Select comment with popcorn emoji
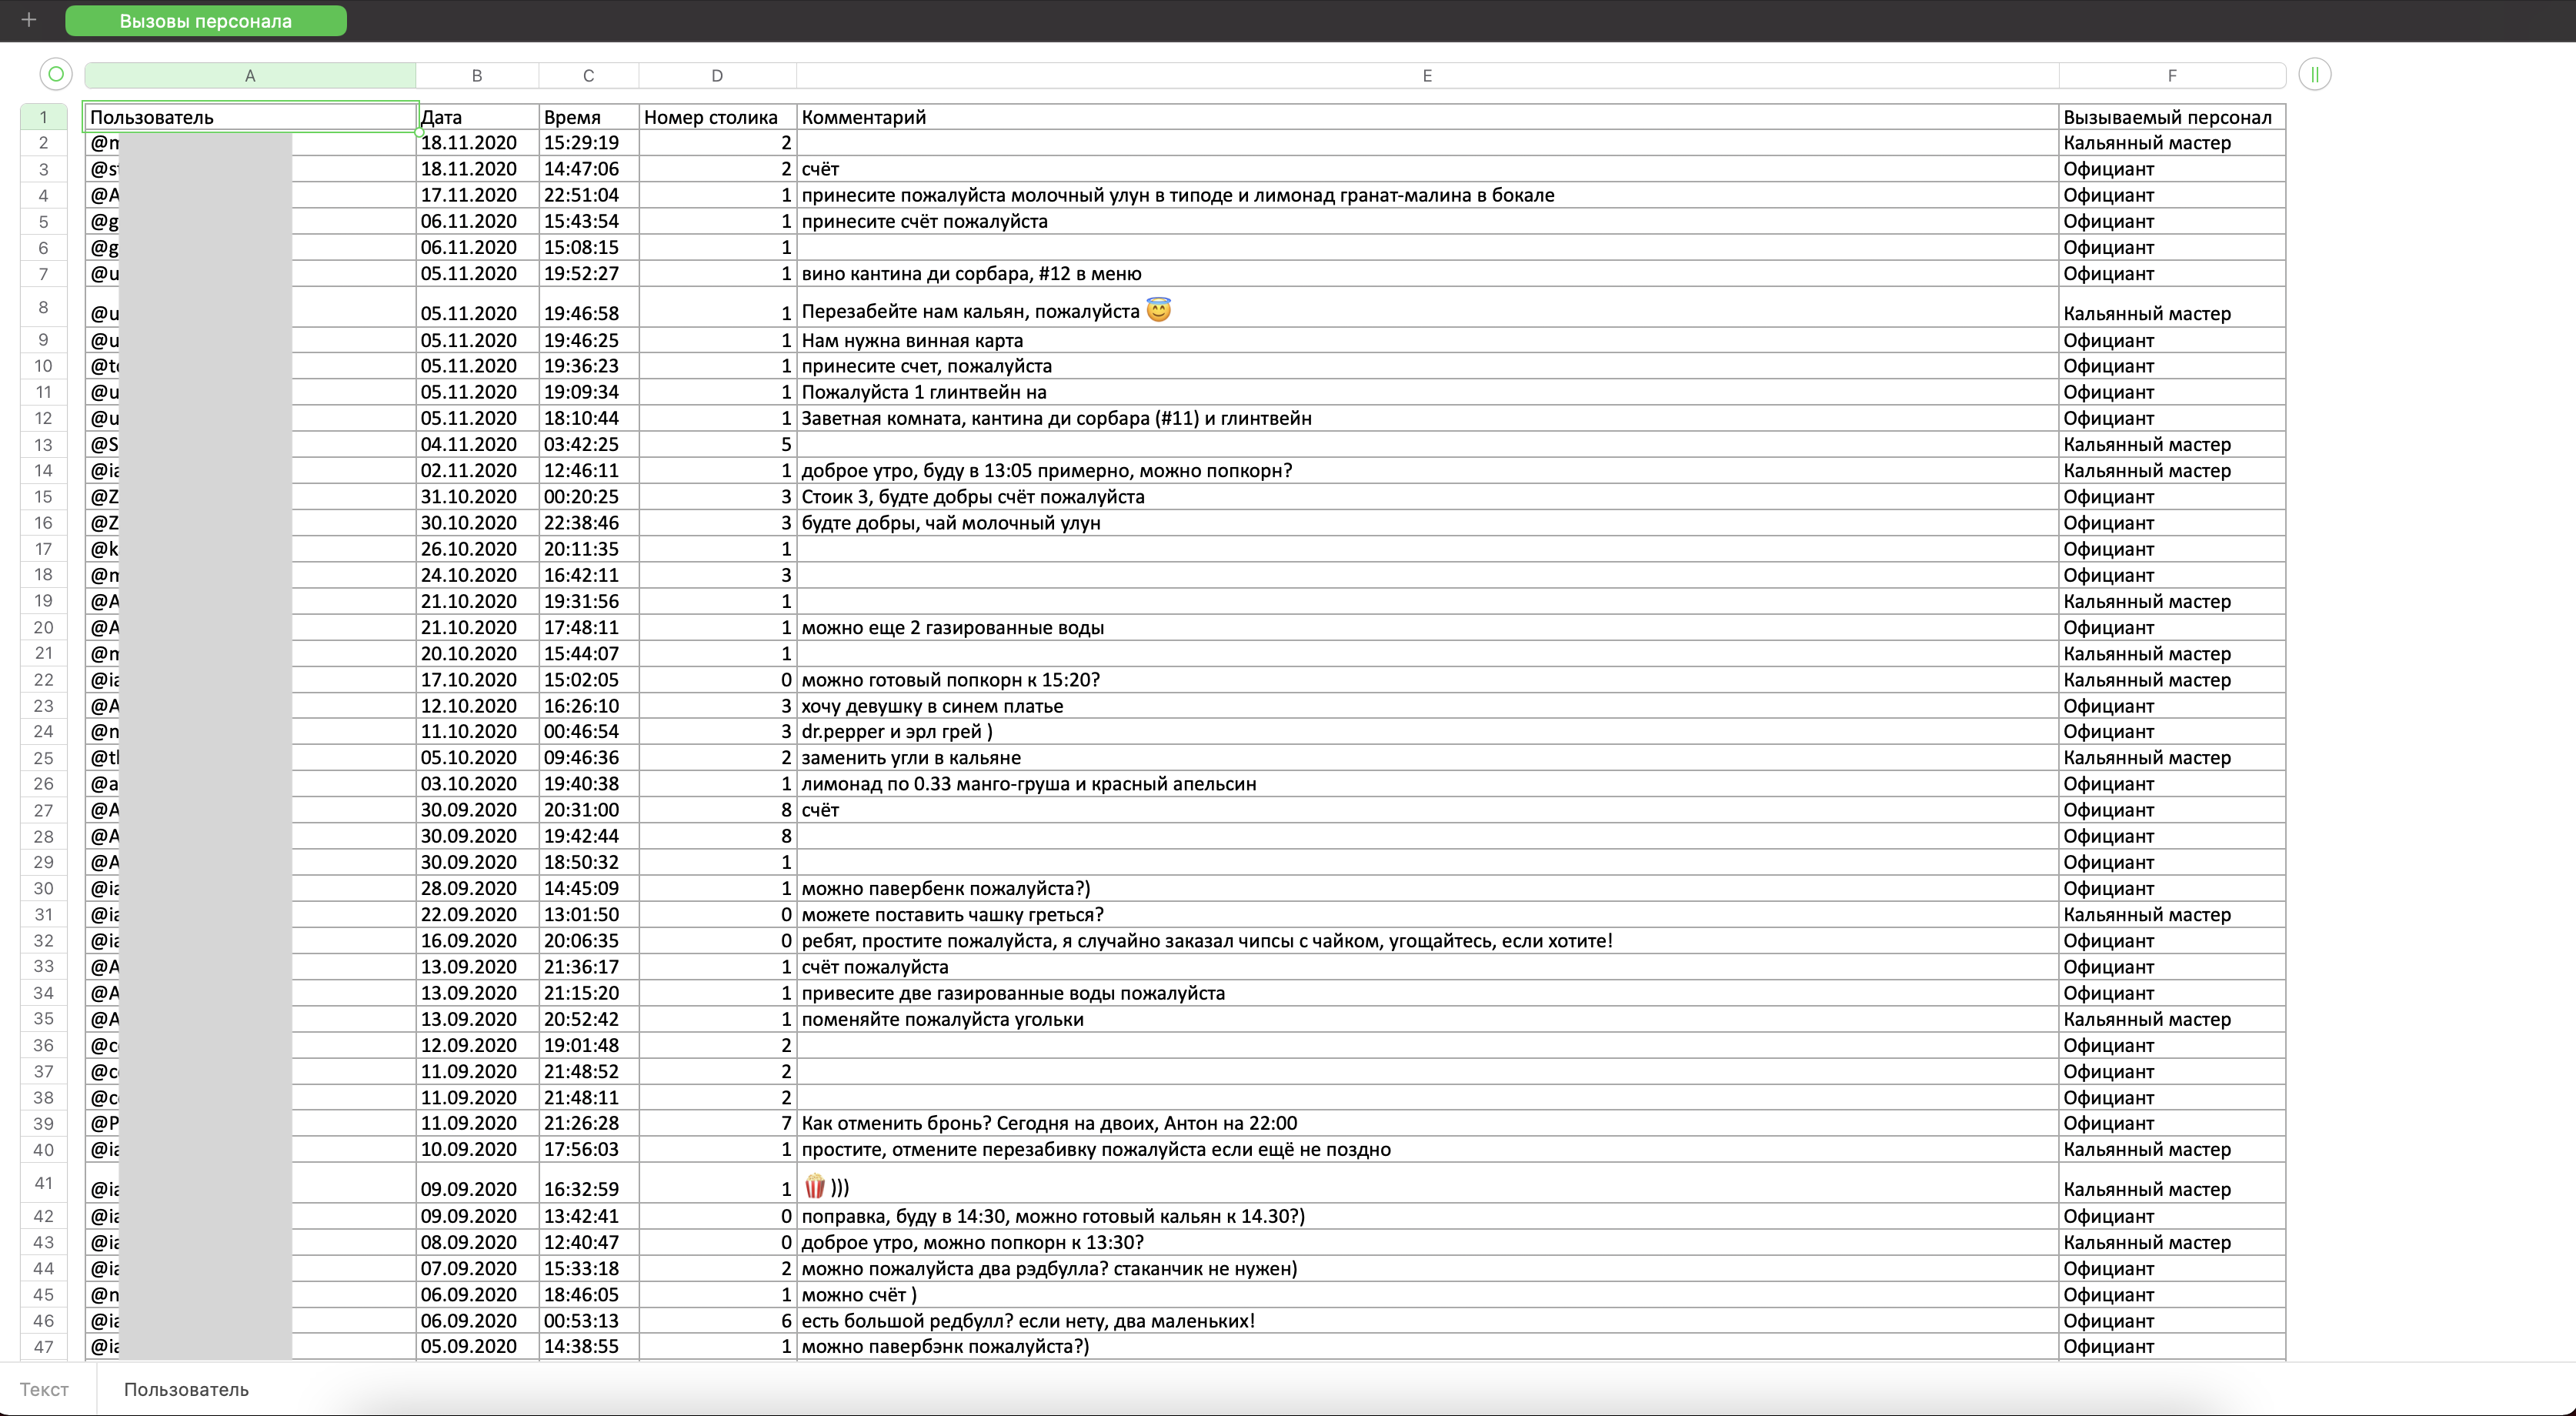 pos(1427,1183)
